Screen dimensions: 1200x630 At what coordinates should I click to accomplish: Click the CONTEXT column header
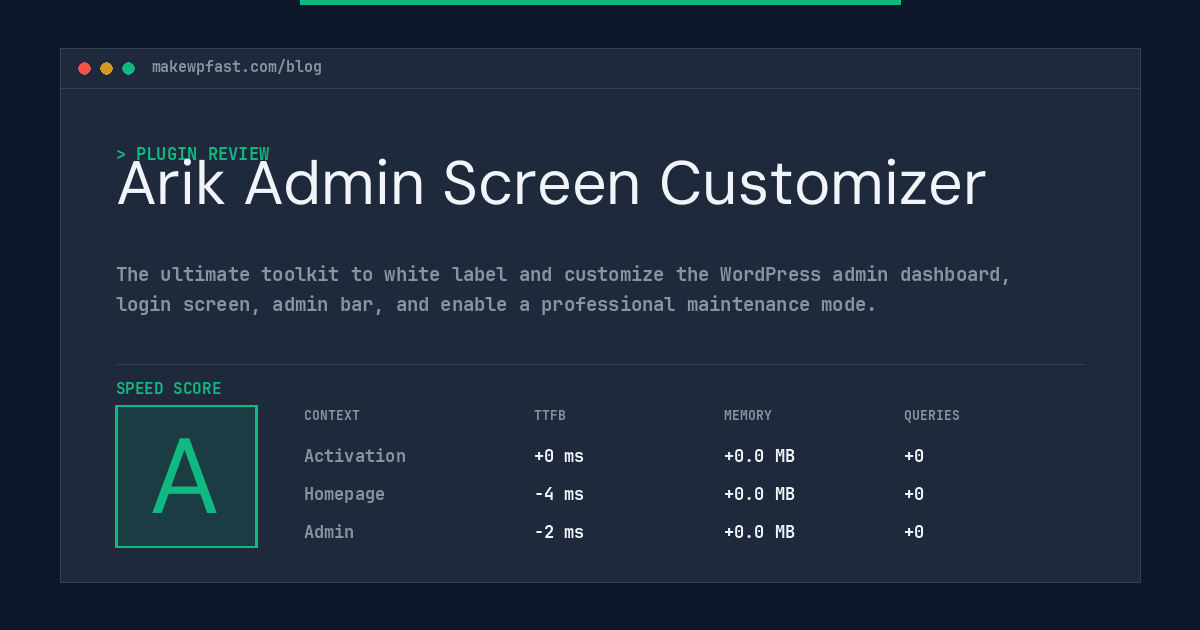point(332,416)
